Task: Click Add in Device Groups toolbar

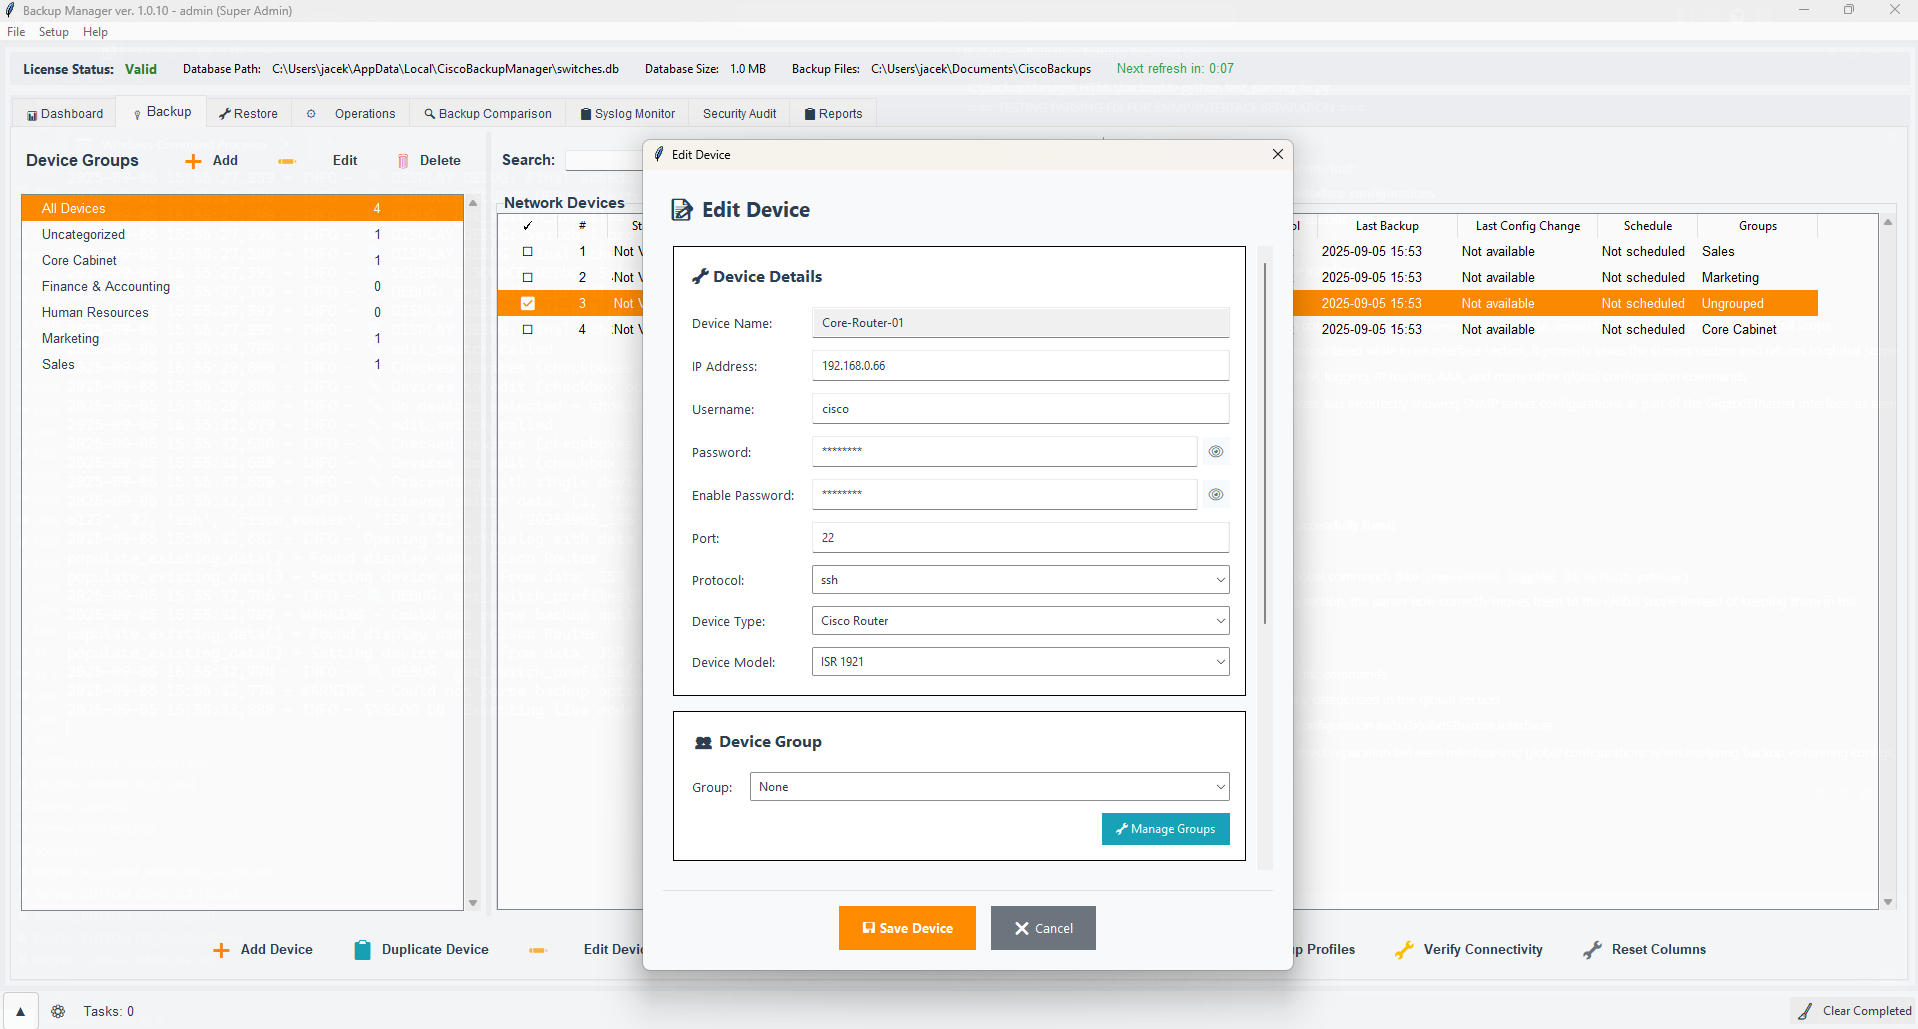Action: (212, 160)
